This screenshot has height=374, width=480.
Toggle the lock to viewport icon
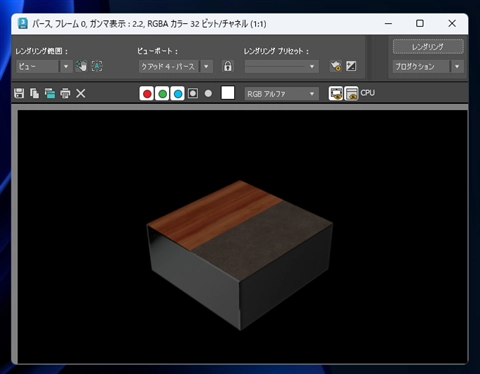[228, 66]
